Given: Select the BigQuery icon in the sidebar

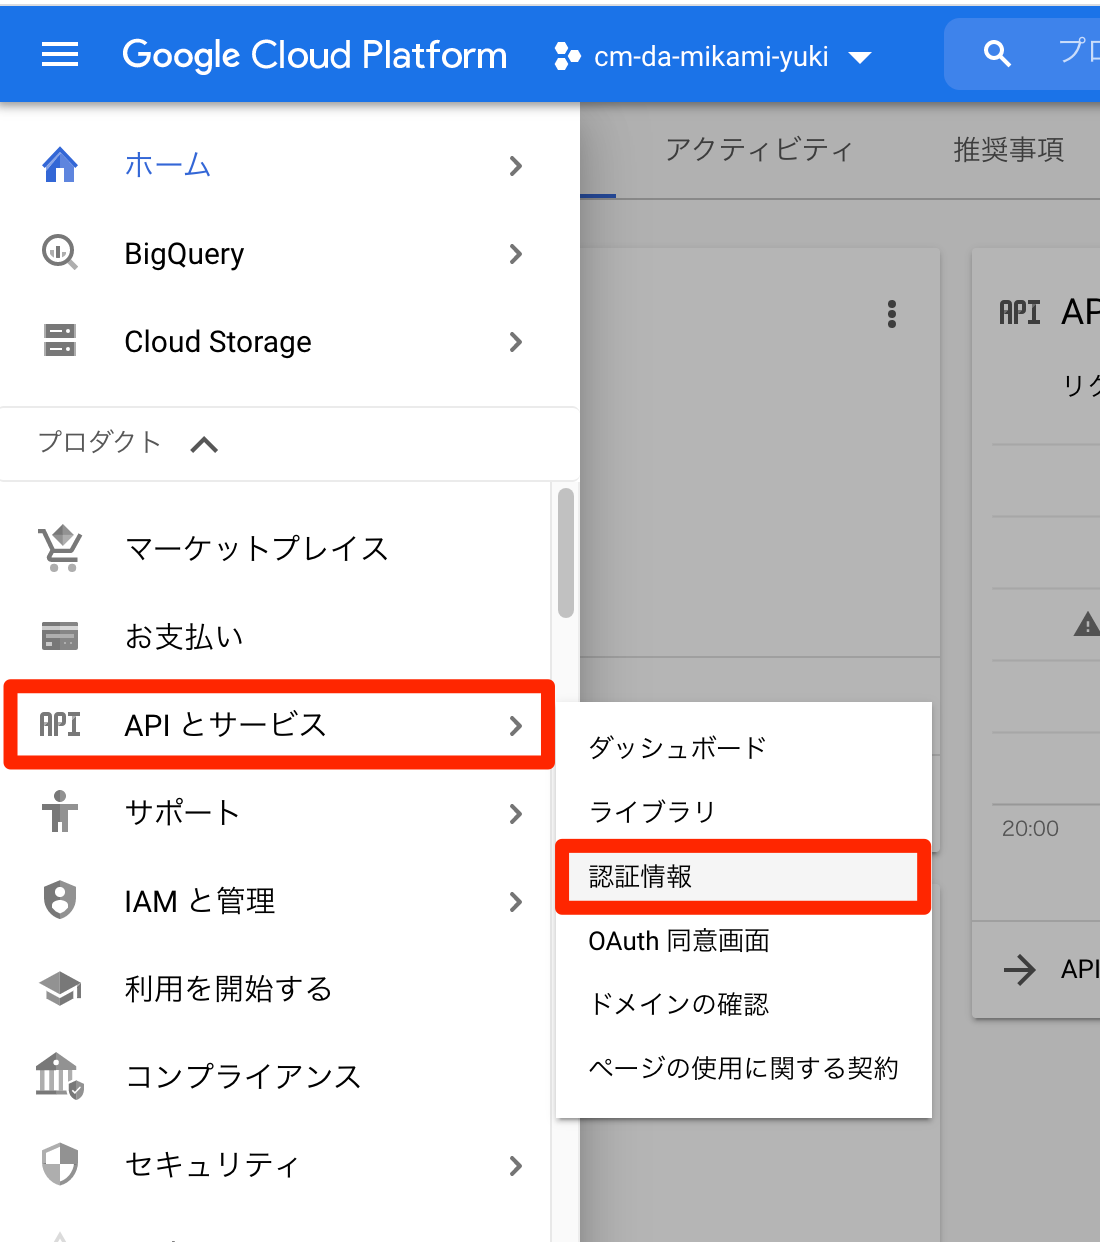Looking at the screenshot, I should (60, 253).
